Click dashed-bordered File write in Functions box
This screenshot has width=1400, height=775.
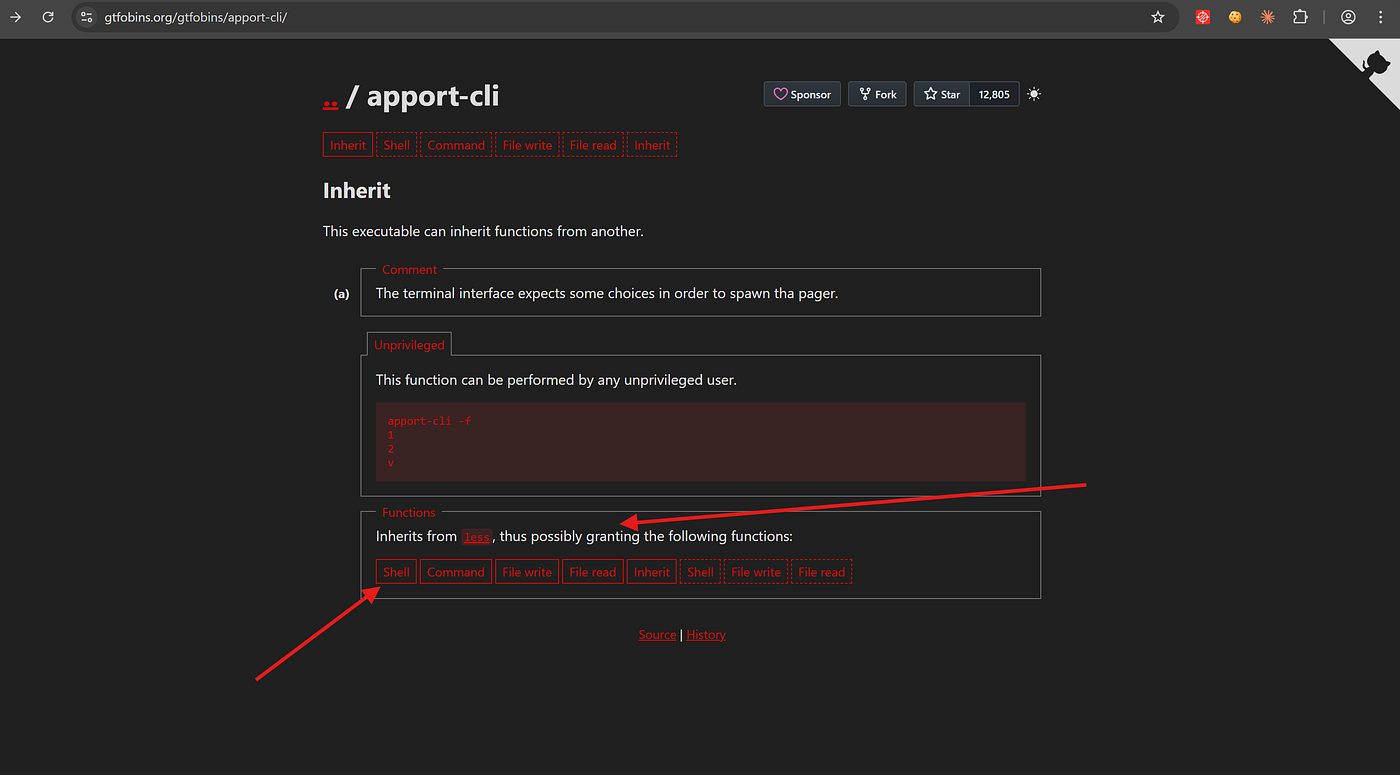tap(756, 572)
